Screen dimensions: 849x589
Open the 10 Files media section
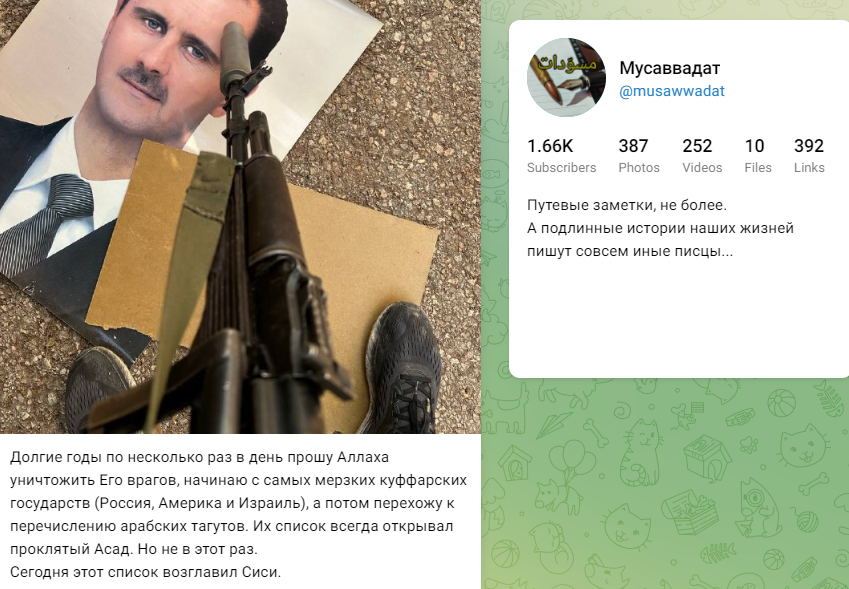click(x=757, y=156)
